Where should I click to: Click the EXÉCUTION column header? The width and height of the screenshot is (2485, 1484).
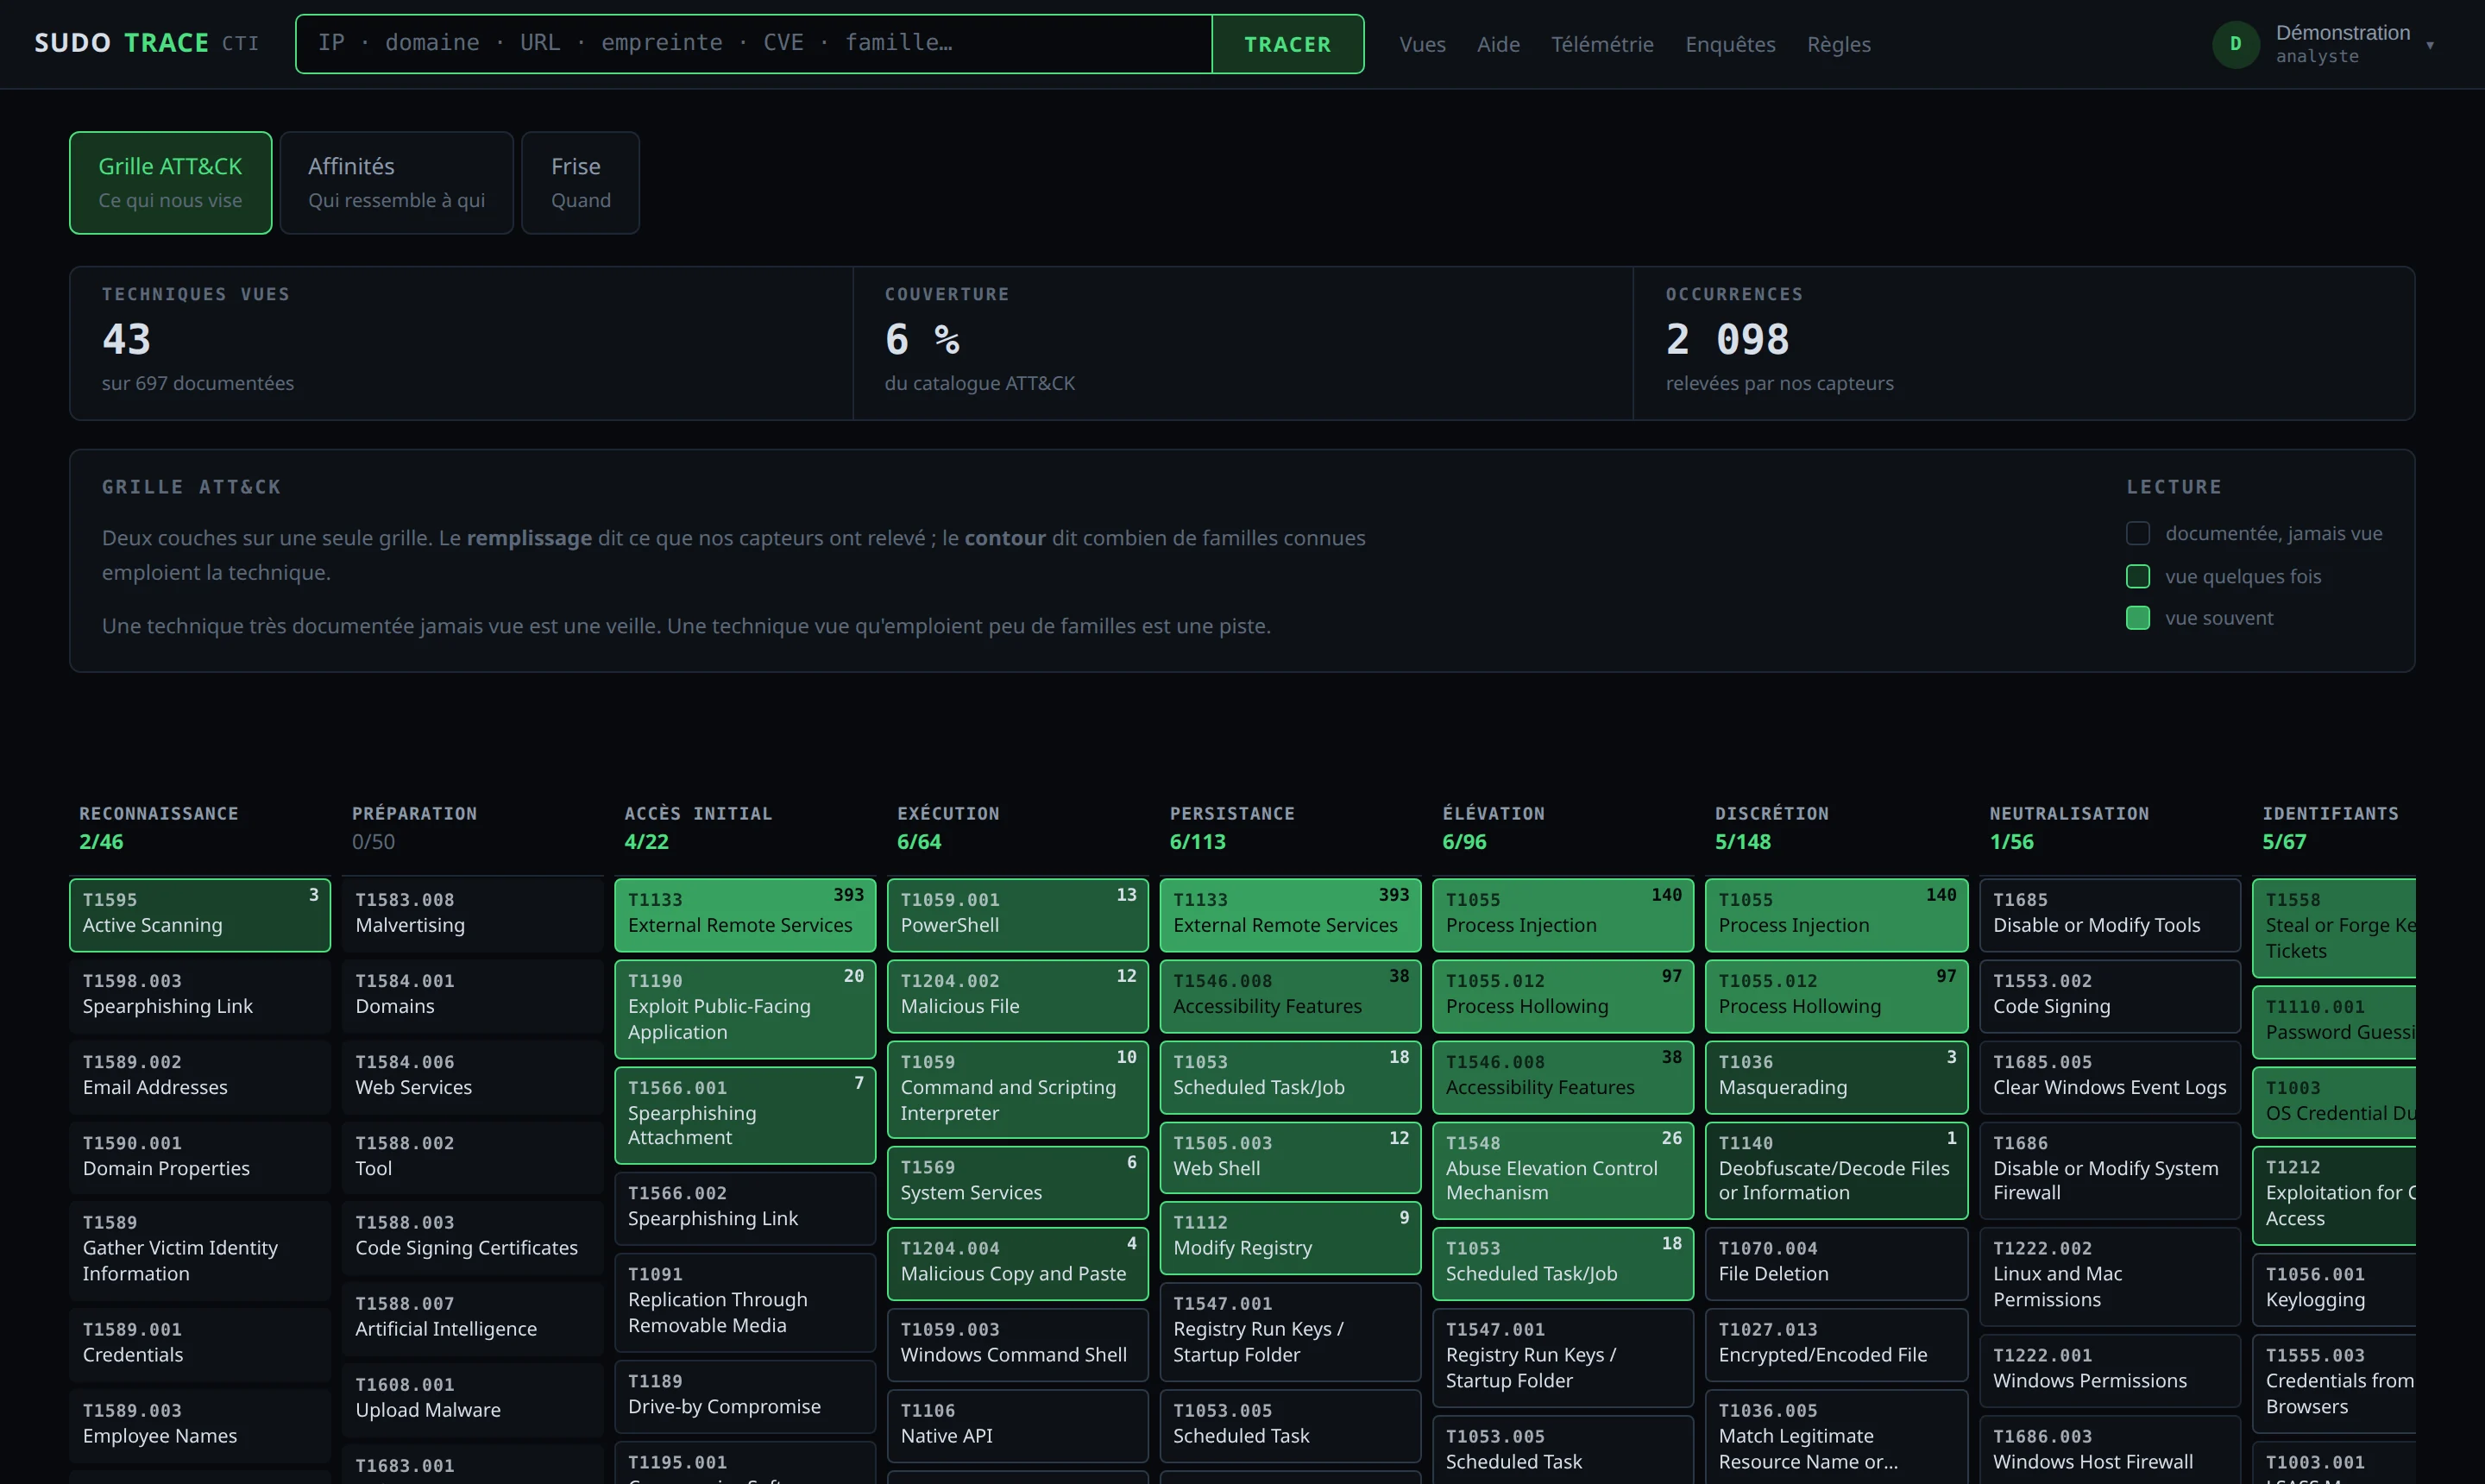pyautogui.click(x=948, y=813)
